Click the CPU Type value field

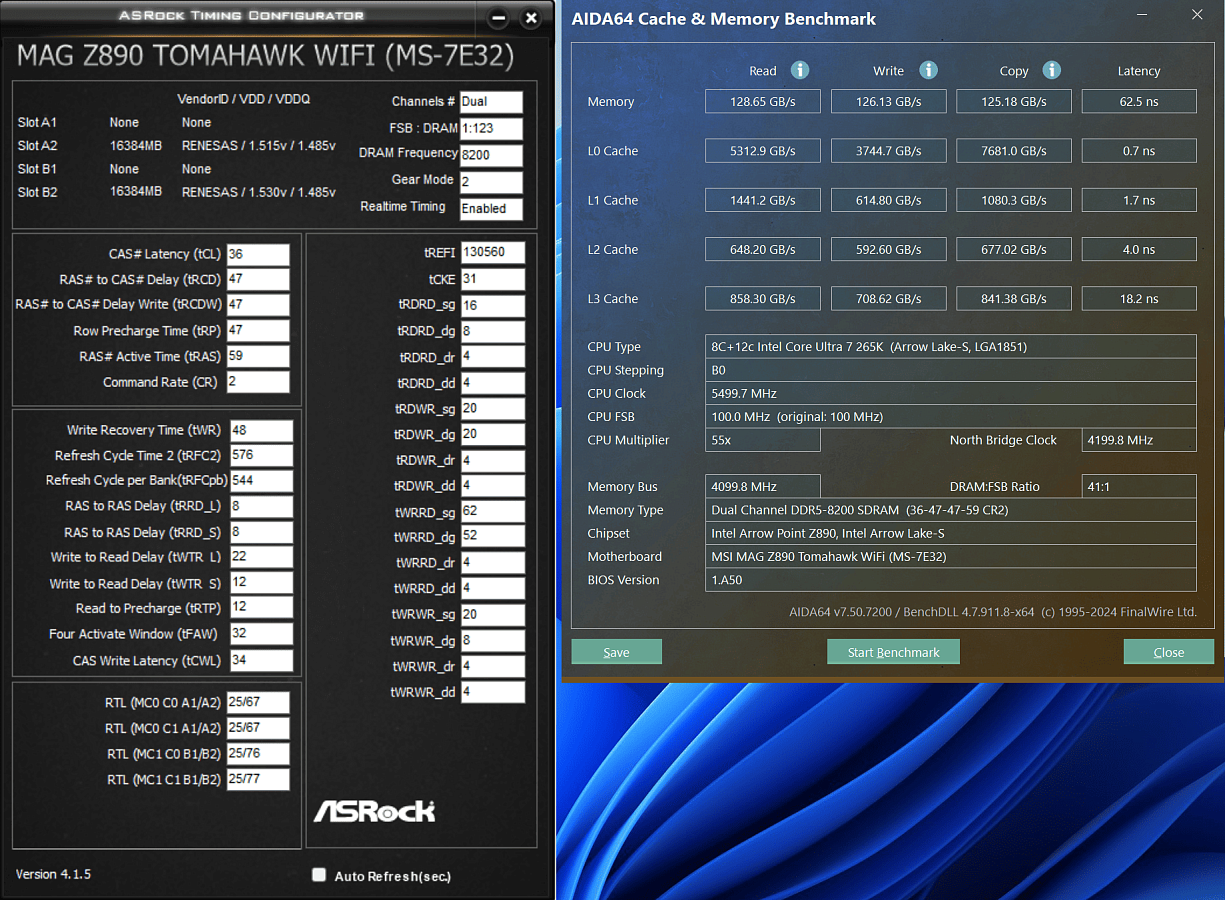[951, 347]
